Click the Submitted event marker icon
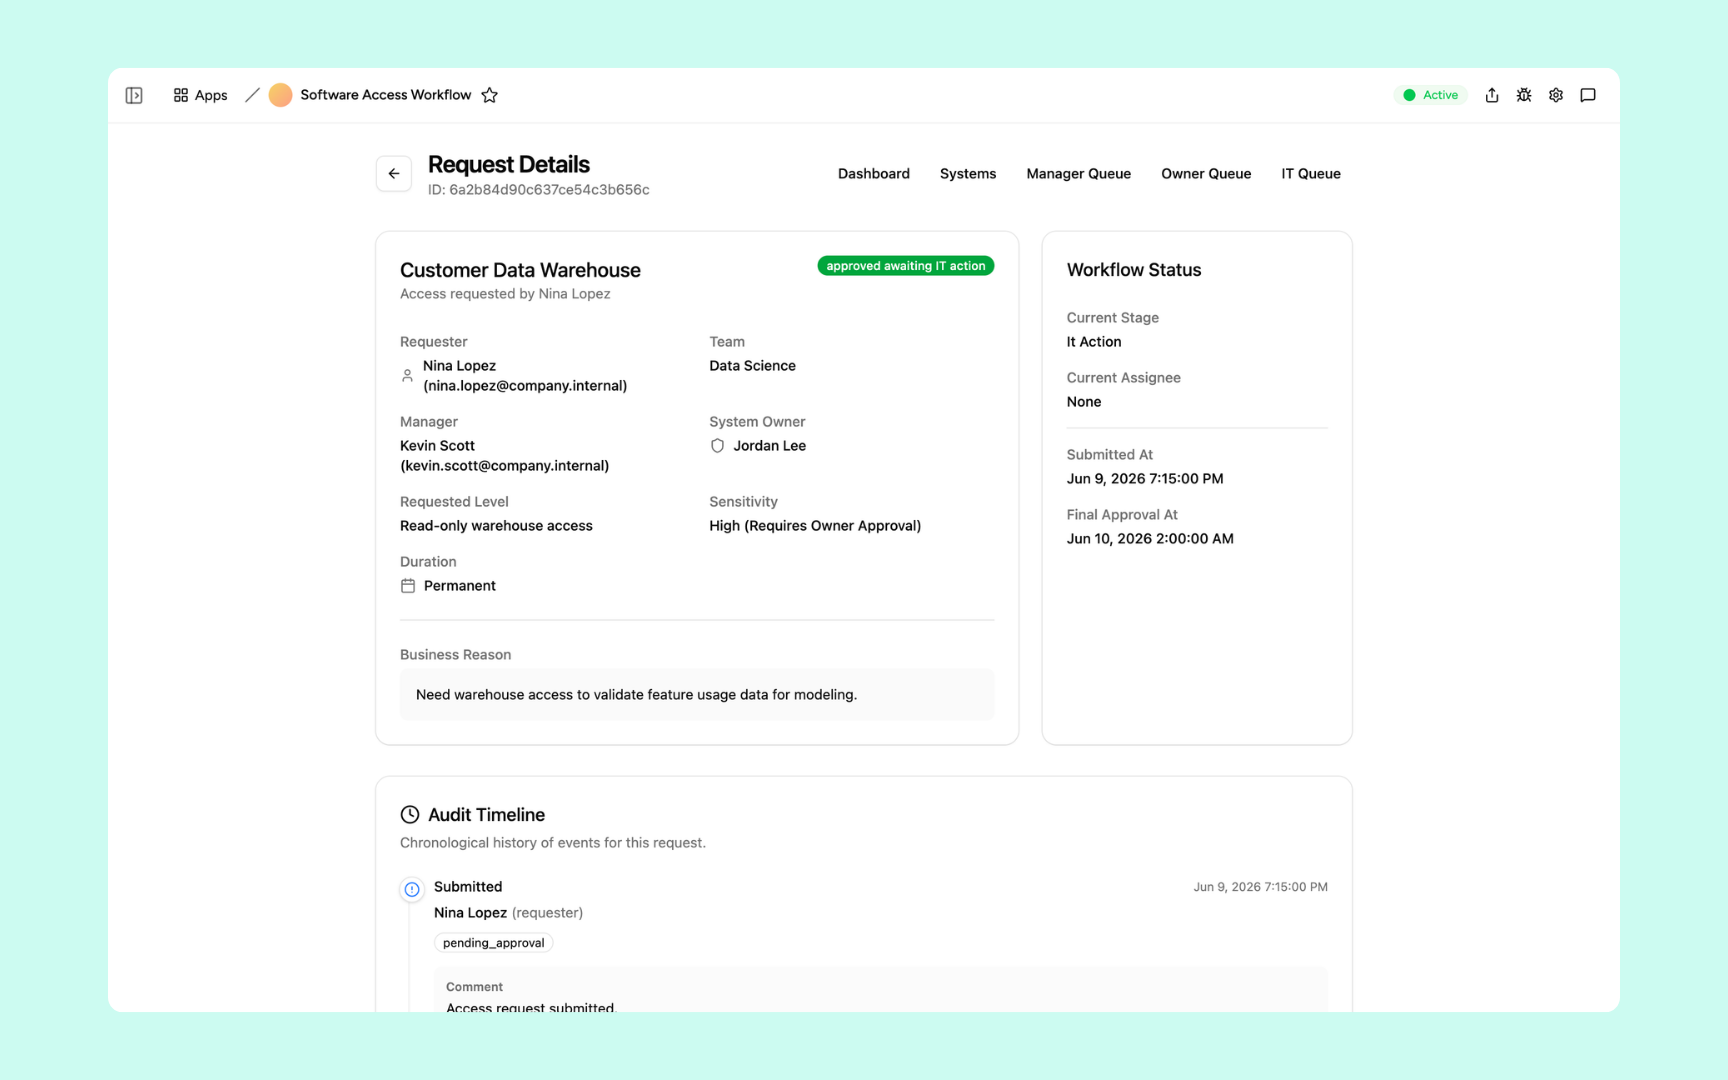This screenshot has height=1080, width=1728. click(x=412, y=889)
